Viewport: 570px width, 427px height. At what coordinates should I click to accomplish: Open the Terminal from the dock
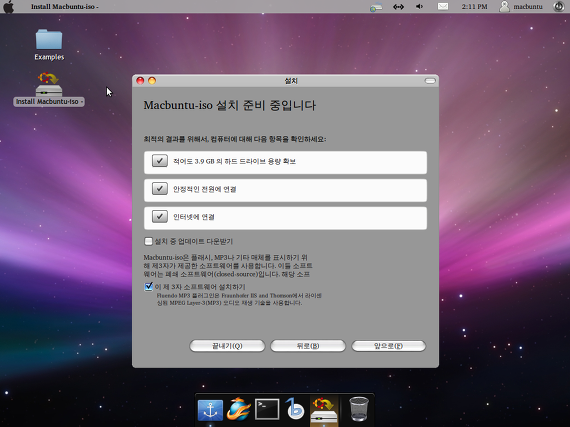tap(267, 409)
